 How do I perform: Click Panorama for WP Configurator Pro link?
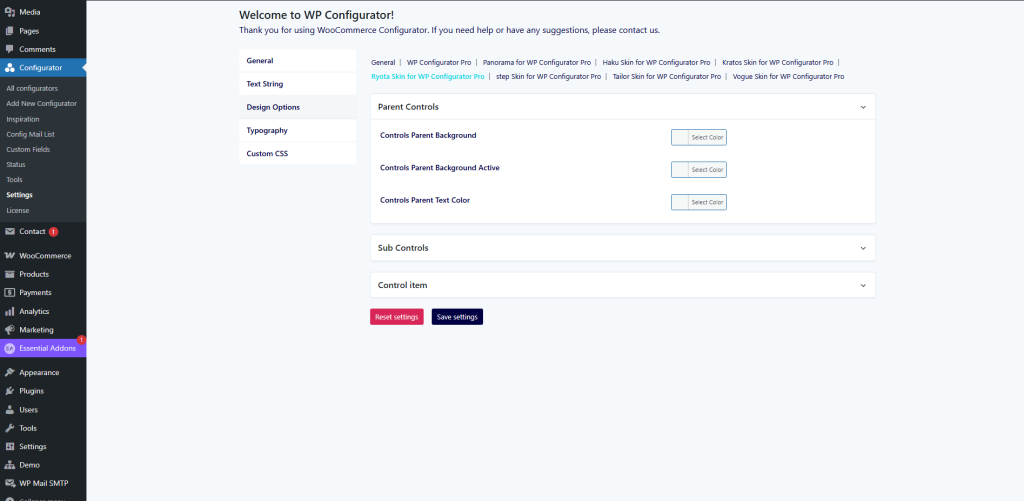tap(537, 63)
